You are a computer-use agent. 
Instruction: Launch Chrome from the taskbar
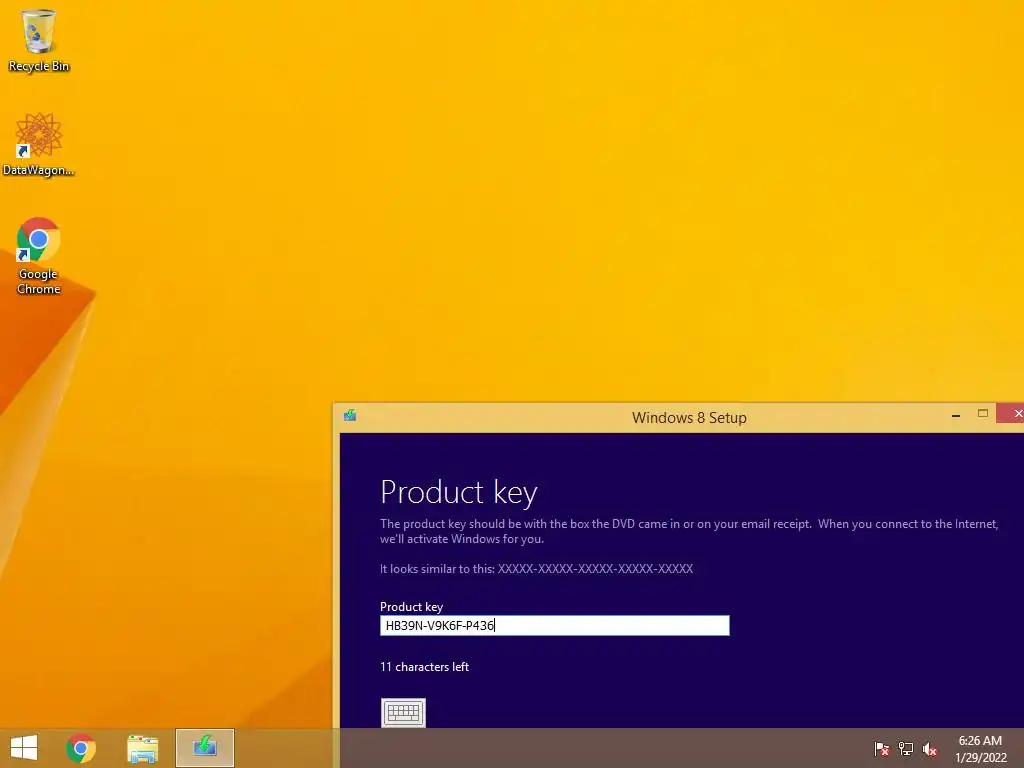(x=81, y=748)
